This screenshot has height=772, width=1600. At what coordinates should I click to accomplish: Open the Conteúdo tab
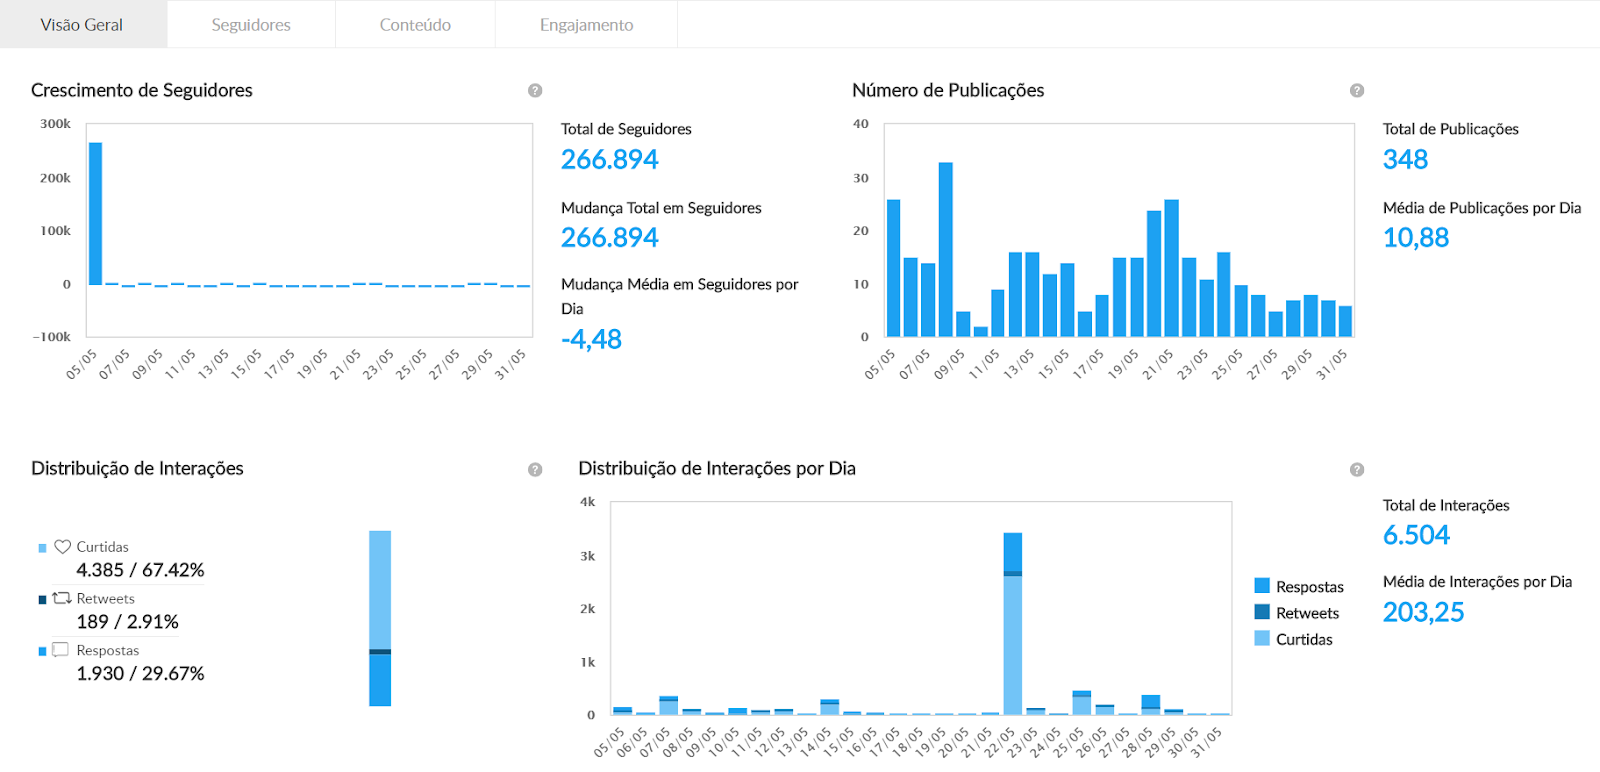point(415,25)
